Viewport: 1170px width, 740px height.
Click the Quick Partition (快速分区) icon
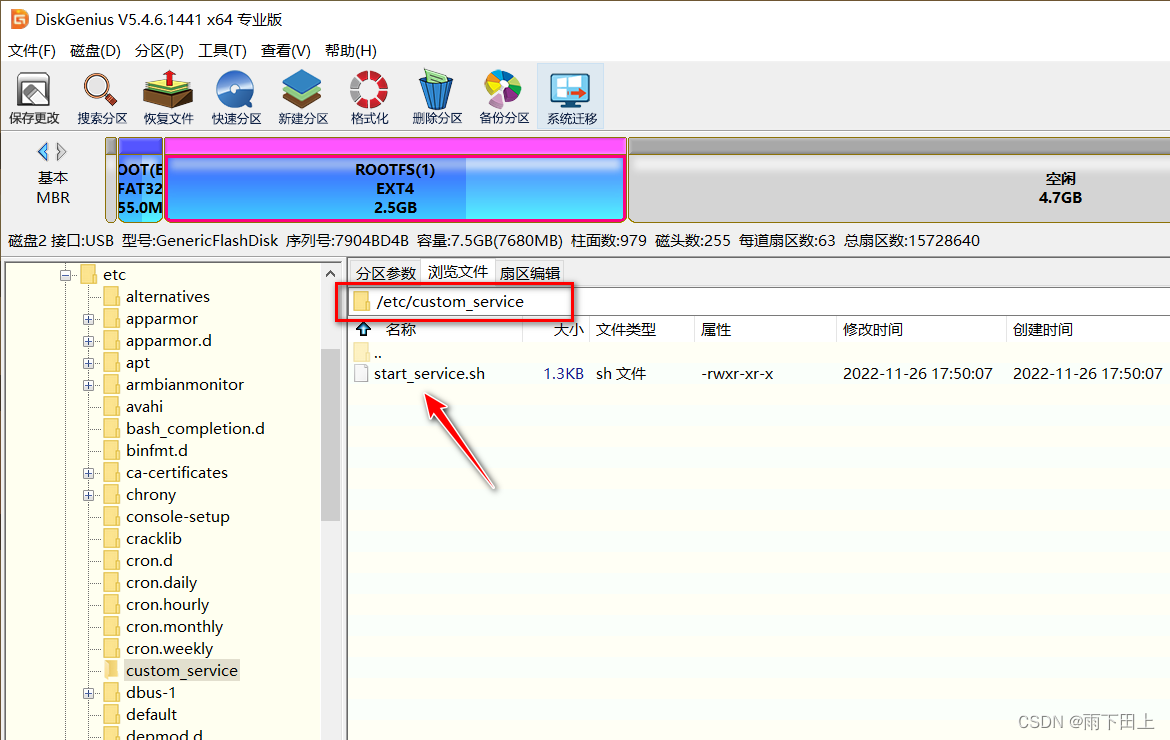(236, 97)
